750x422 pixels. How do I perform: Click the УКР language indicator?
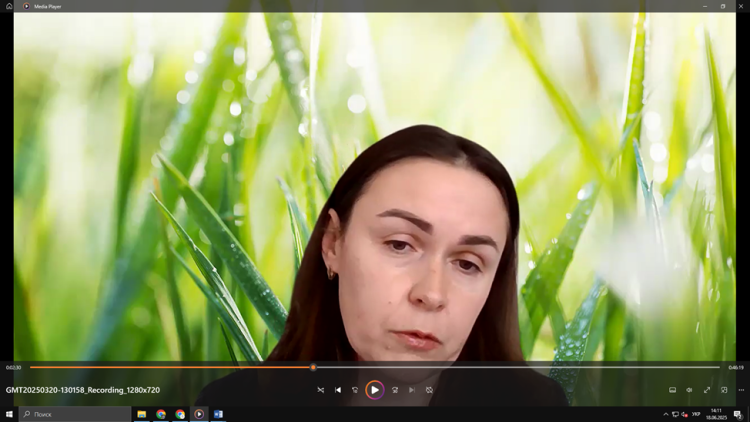click(696, 414)
